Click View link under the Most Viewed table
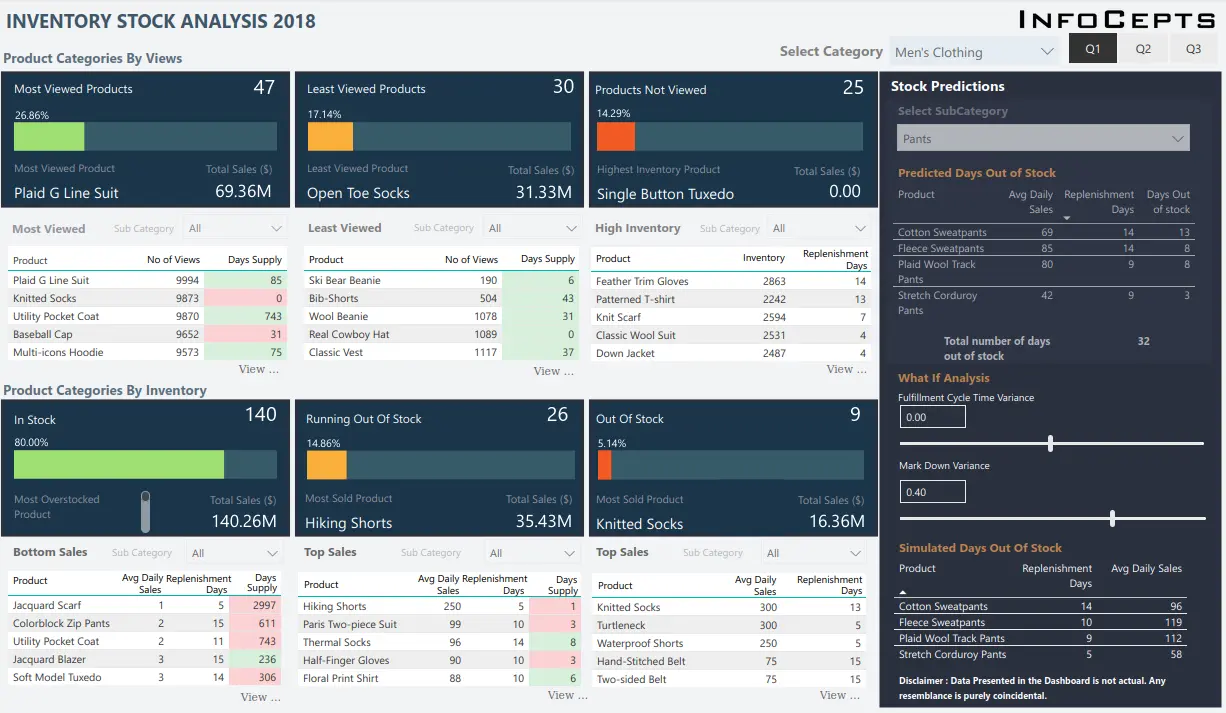Viewport: 1226px width, 713px height. coord(259,369)
